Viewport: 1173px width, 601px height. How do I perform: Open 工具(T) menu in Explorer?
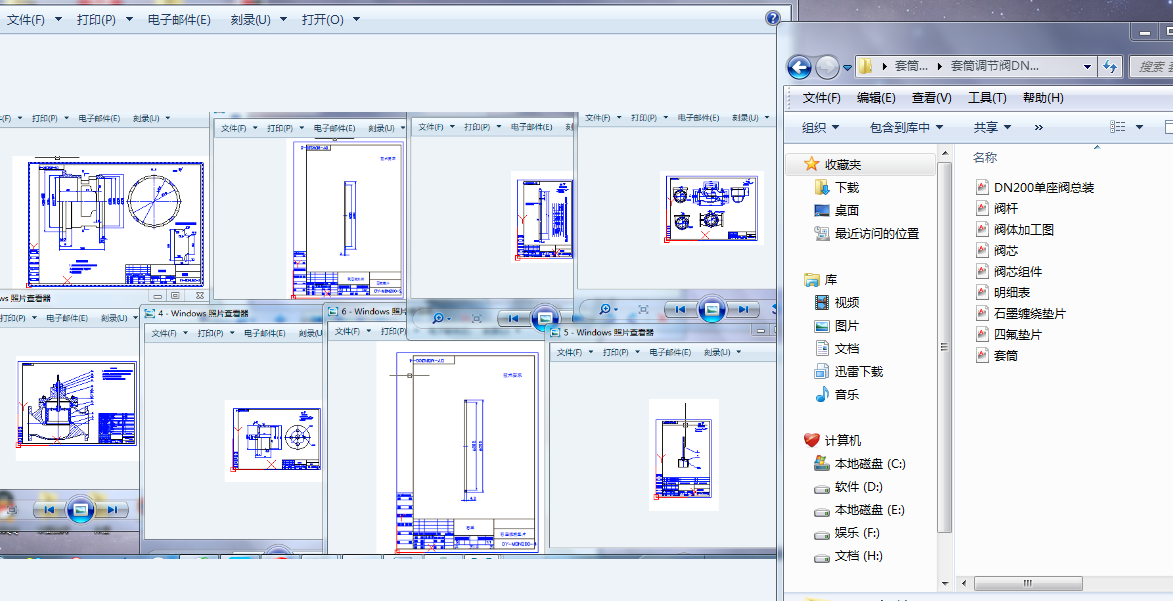(987, 97)
